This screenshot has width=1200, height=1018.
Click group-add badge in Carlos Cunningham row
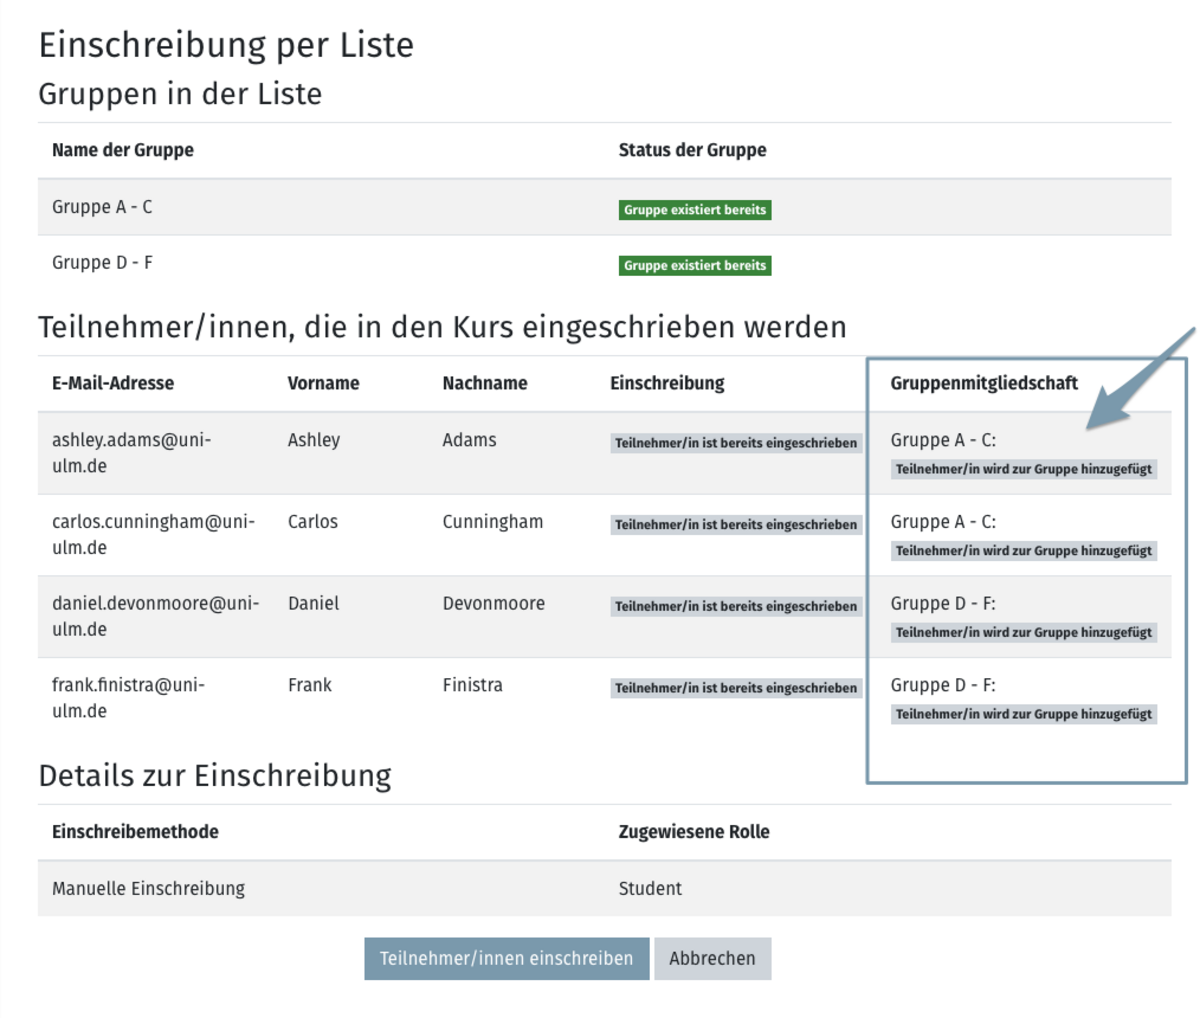pos(1024,551)
